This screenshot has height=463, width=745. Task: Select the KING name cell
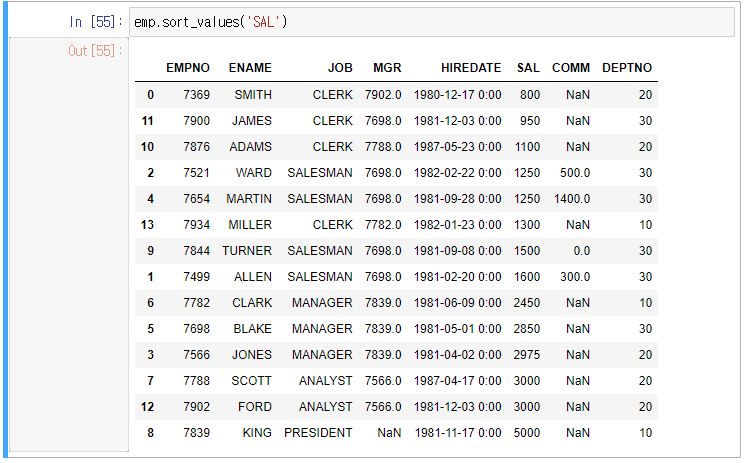[257, 433]
